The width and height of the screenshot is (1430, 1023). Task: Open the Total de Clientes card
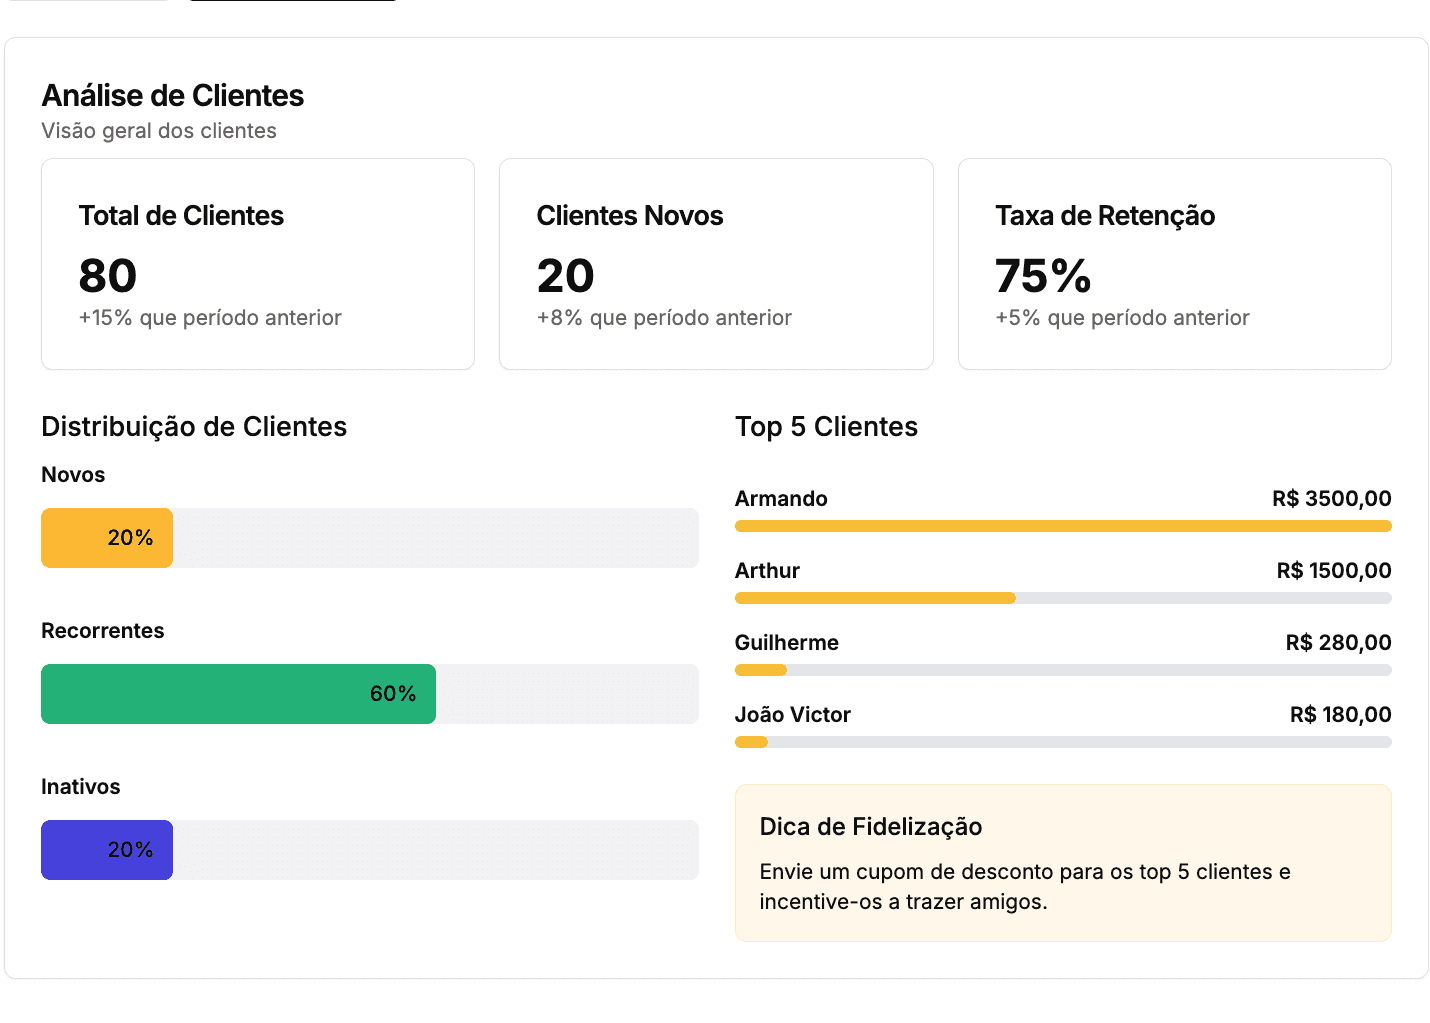point(258,264)
